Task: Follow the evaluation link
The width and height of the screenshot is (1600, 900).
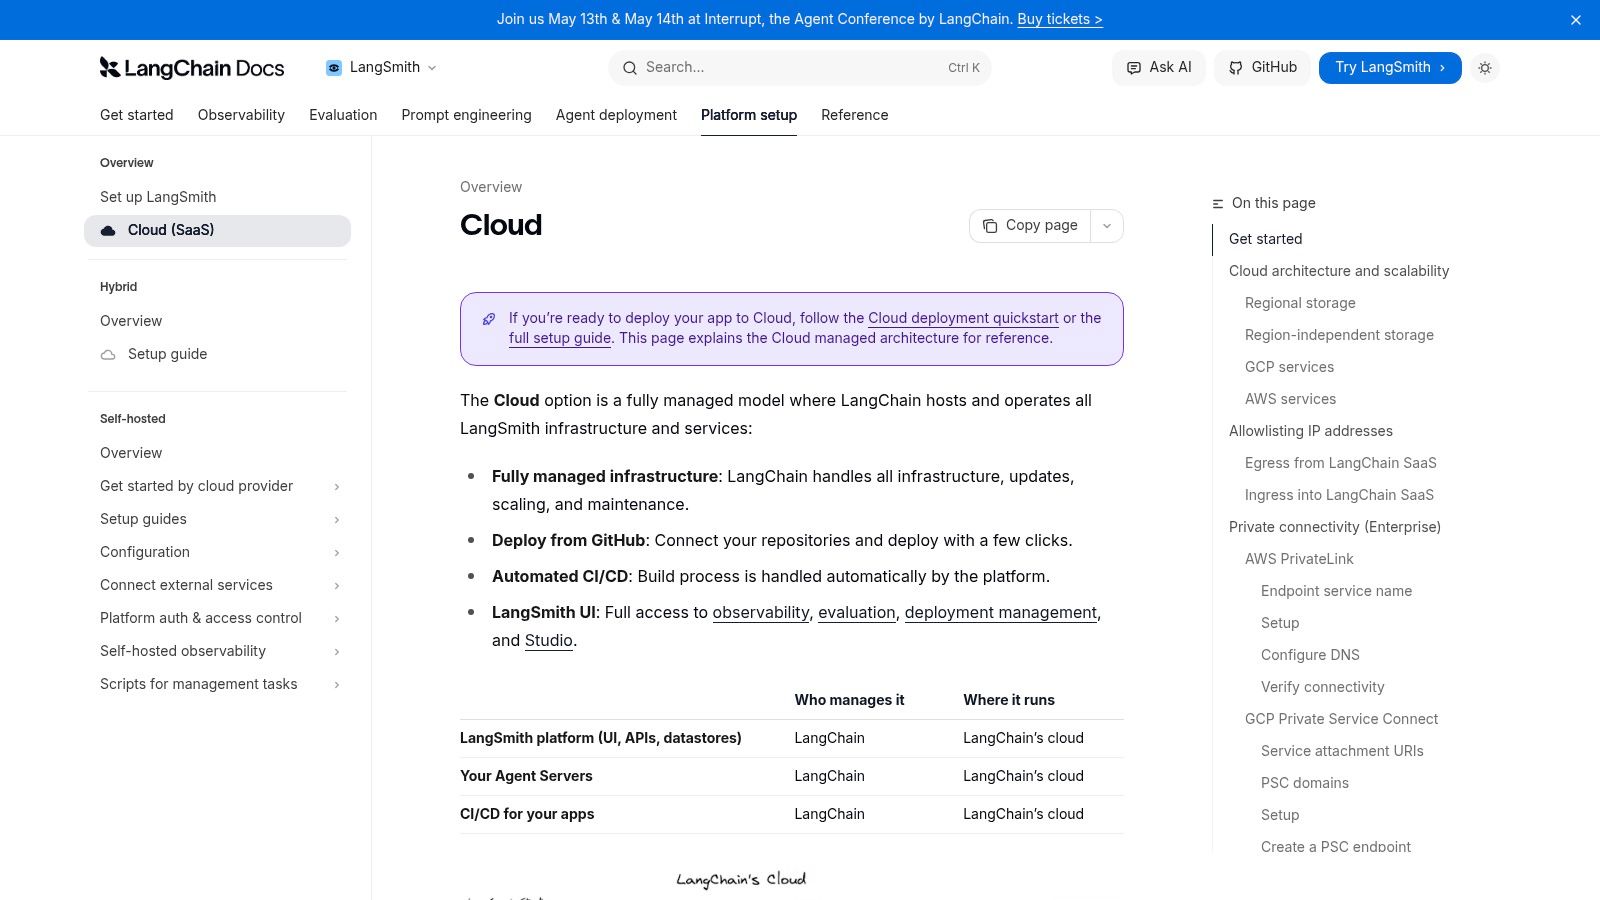Action: pos(857,612)
